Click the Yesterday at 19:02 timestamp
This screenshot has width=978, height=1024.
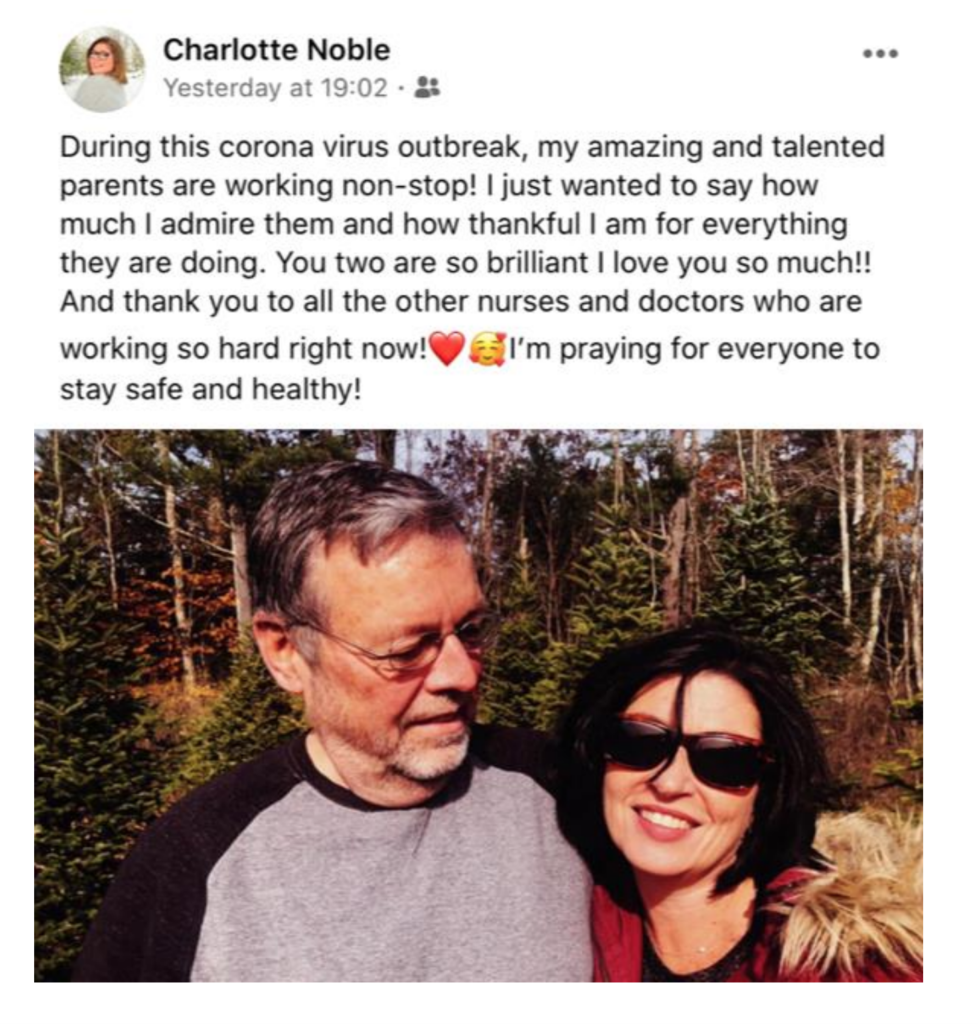pos(275,87)
